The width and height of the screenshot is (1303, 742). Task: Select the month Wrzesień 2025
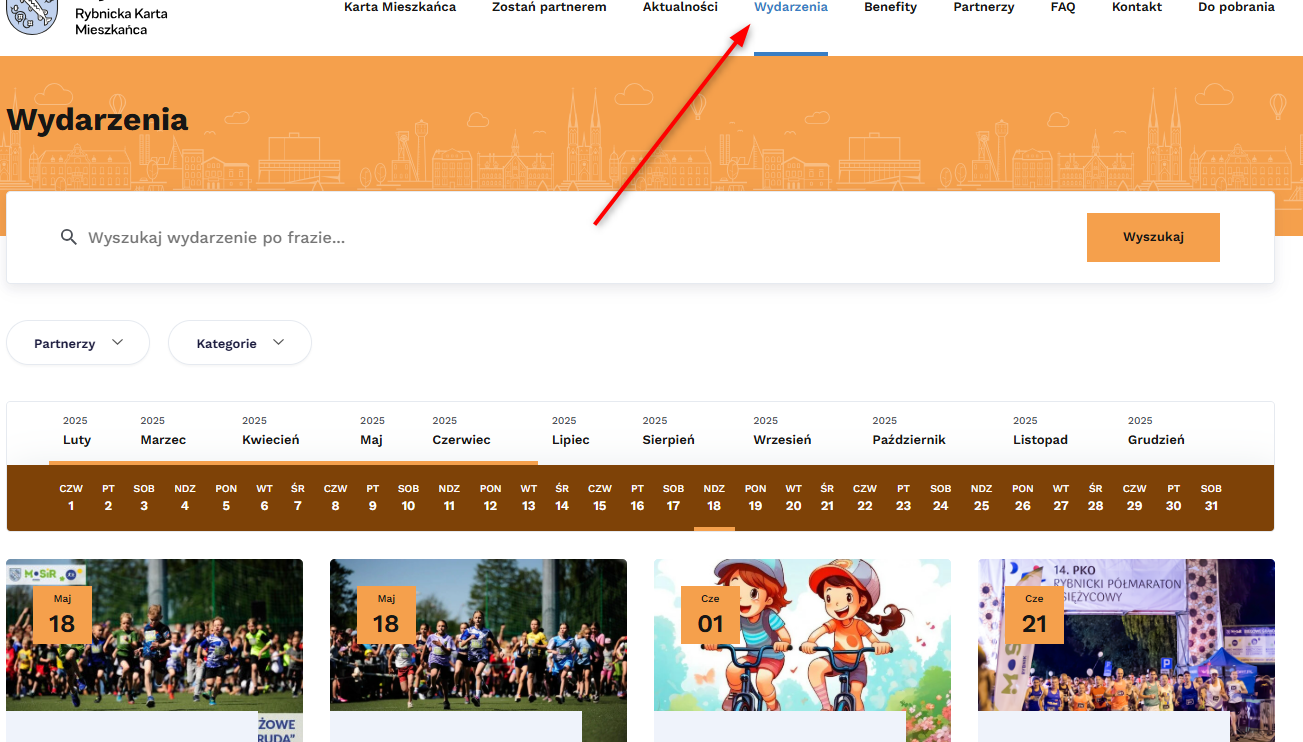(x=782, y=431)
